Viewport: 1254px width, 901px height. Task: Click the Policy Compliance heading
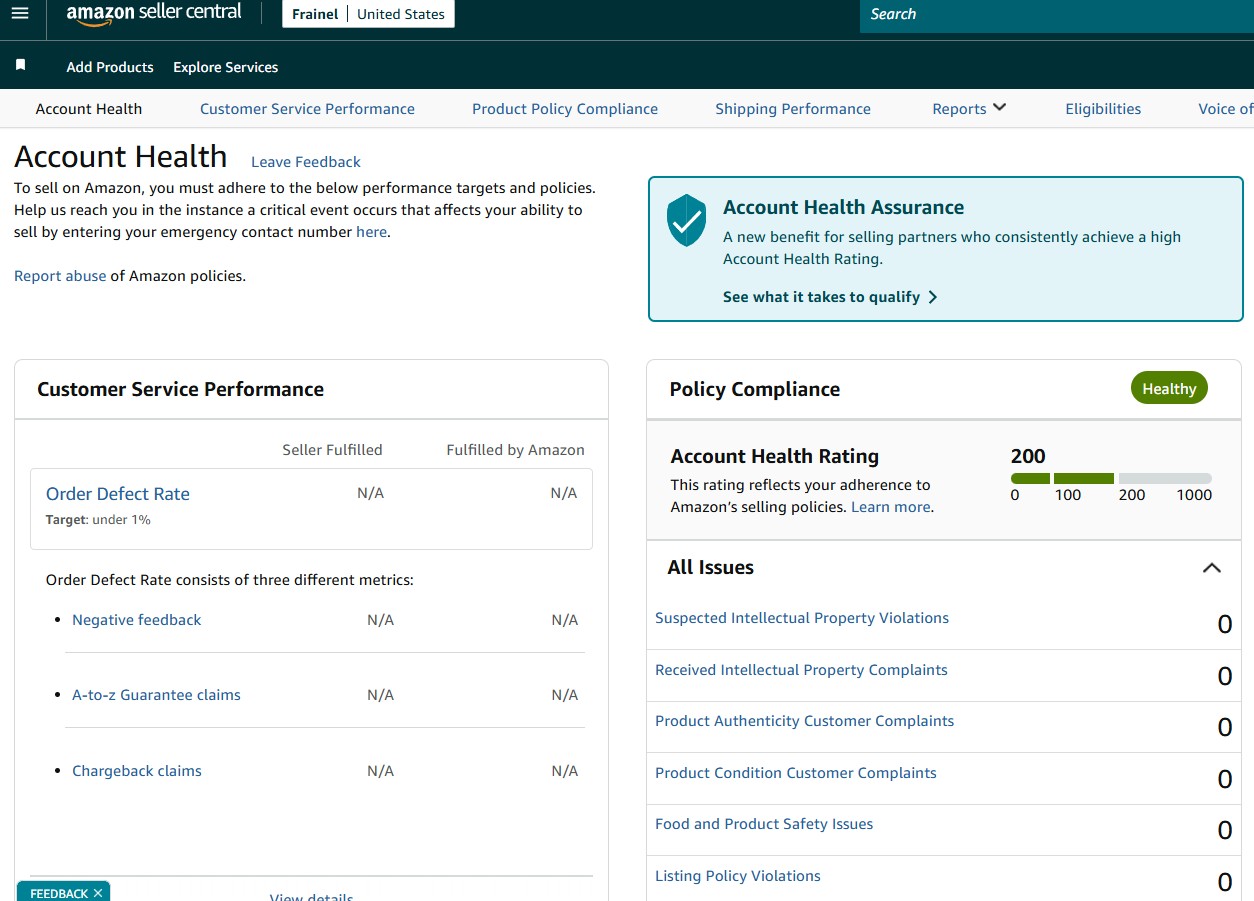coord(755,389)
